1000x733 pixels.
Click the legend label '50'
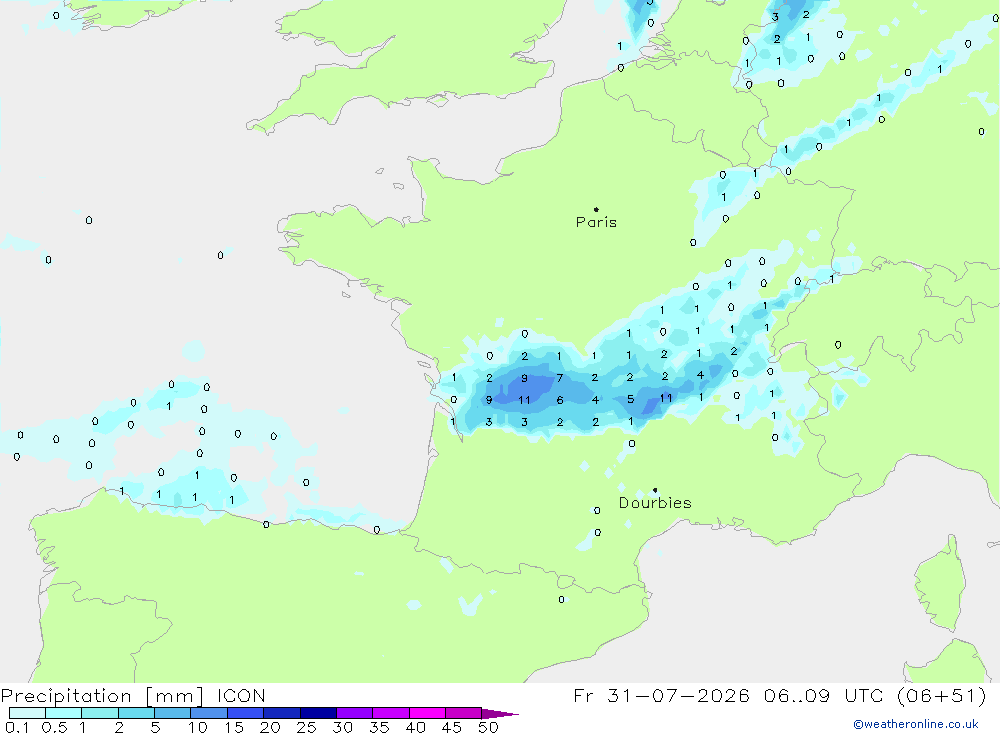[x=488, y=727]
